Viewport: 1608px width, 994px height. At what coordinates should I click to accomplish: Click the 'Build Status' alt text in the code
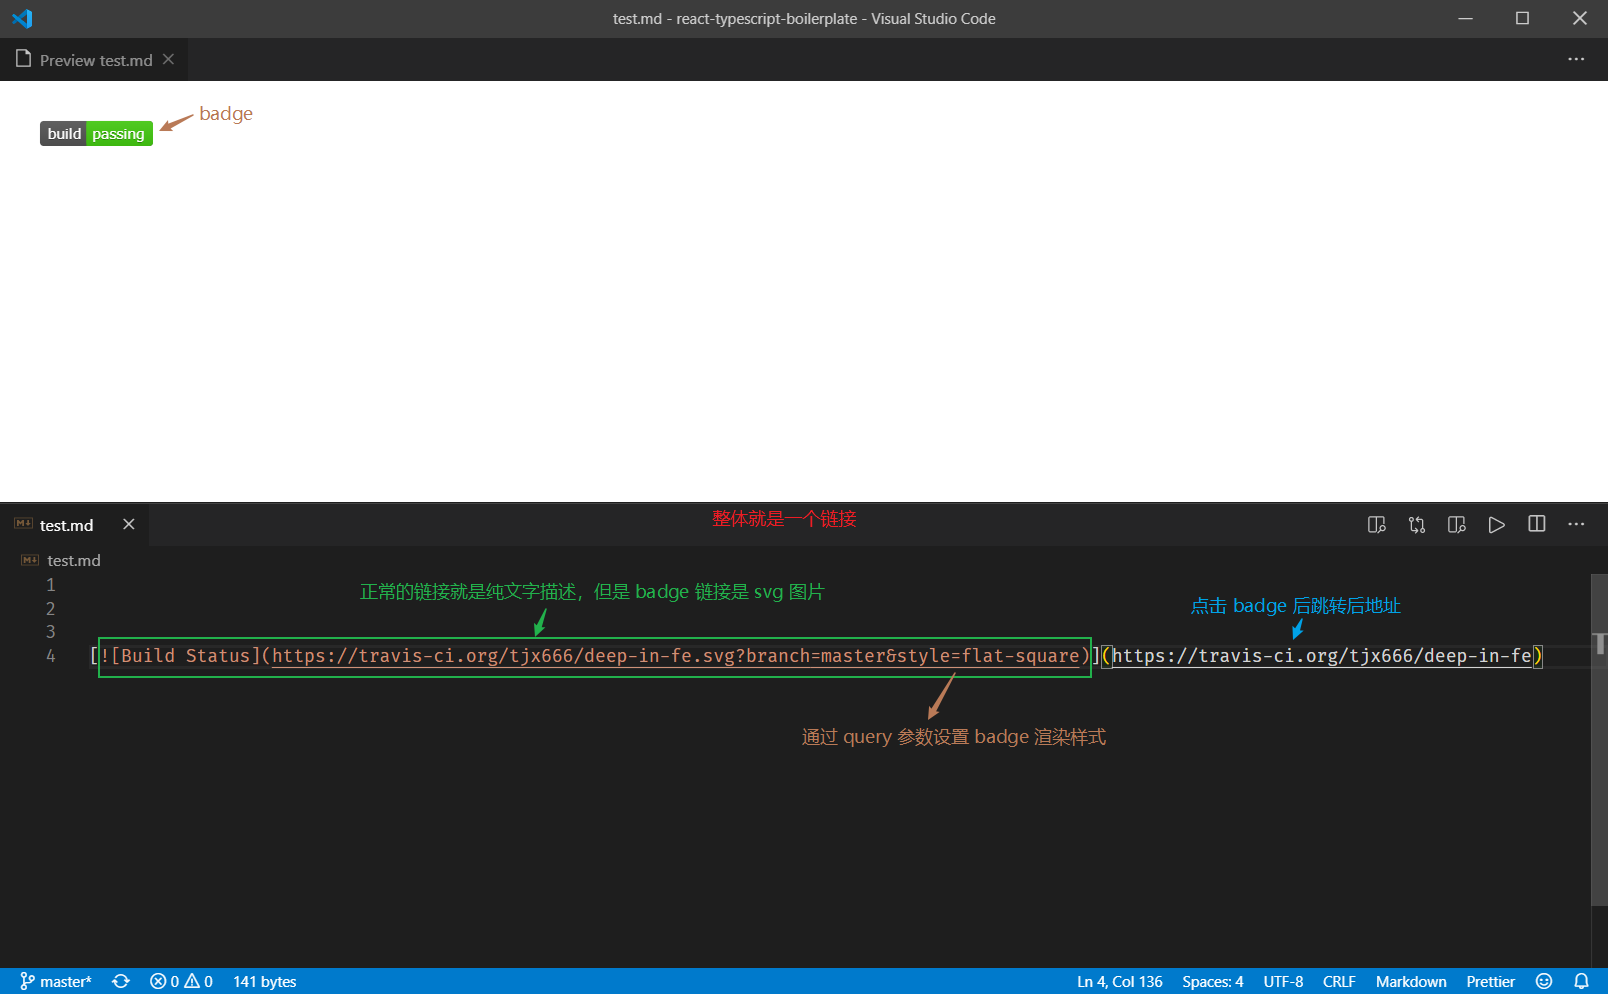[x=185, y=656]
